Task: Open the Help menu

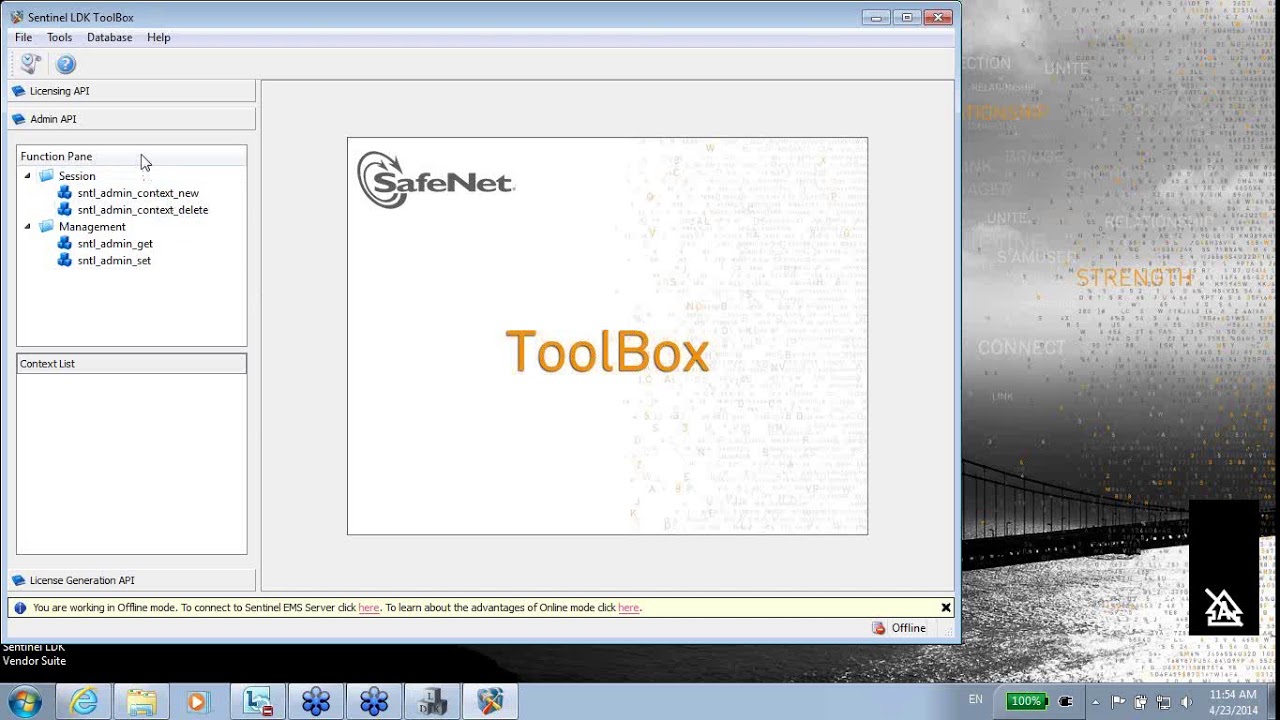Action: tap(158, 37)
